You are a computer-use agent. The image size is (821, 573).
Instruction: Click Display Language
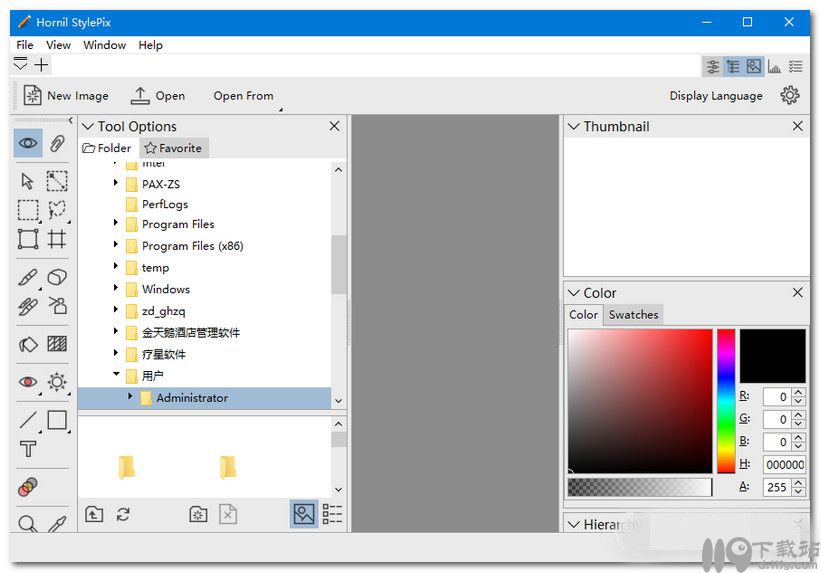[716, 96]
